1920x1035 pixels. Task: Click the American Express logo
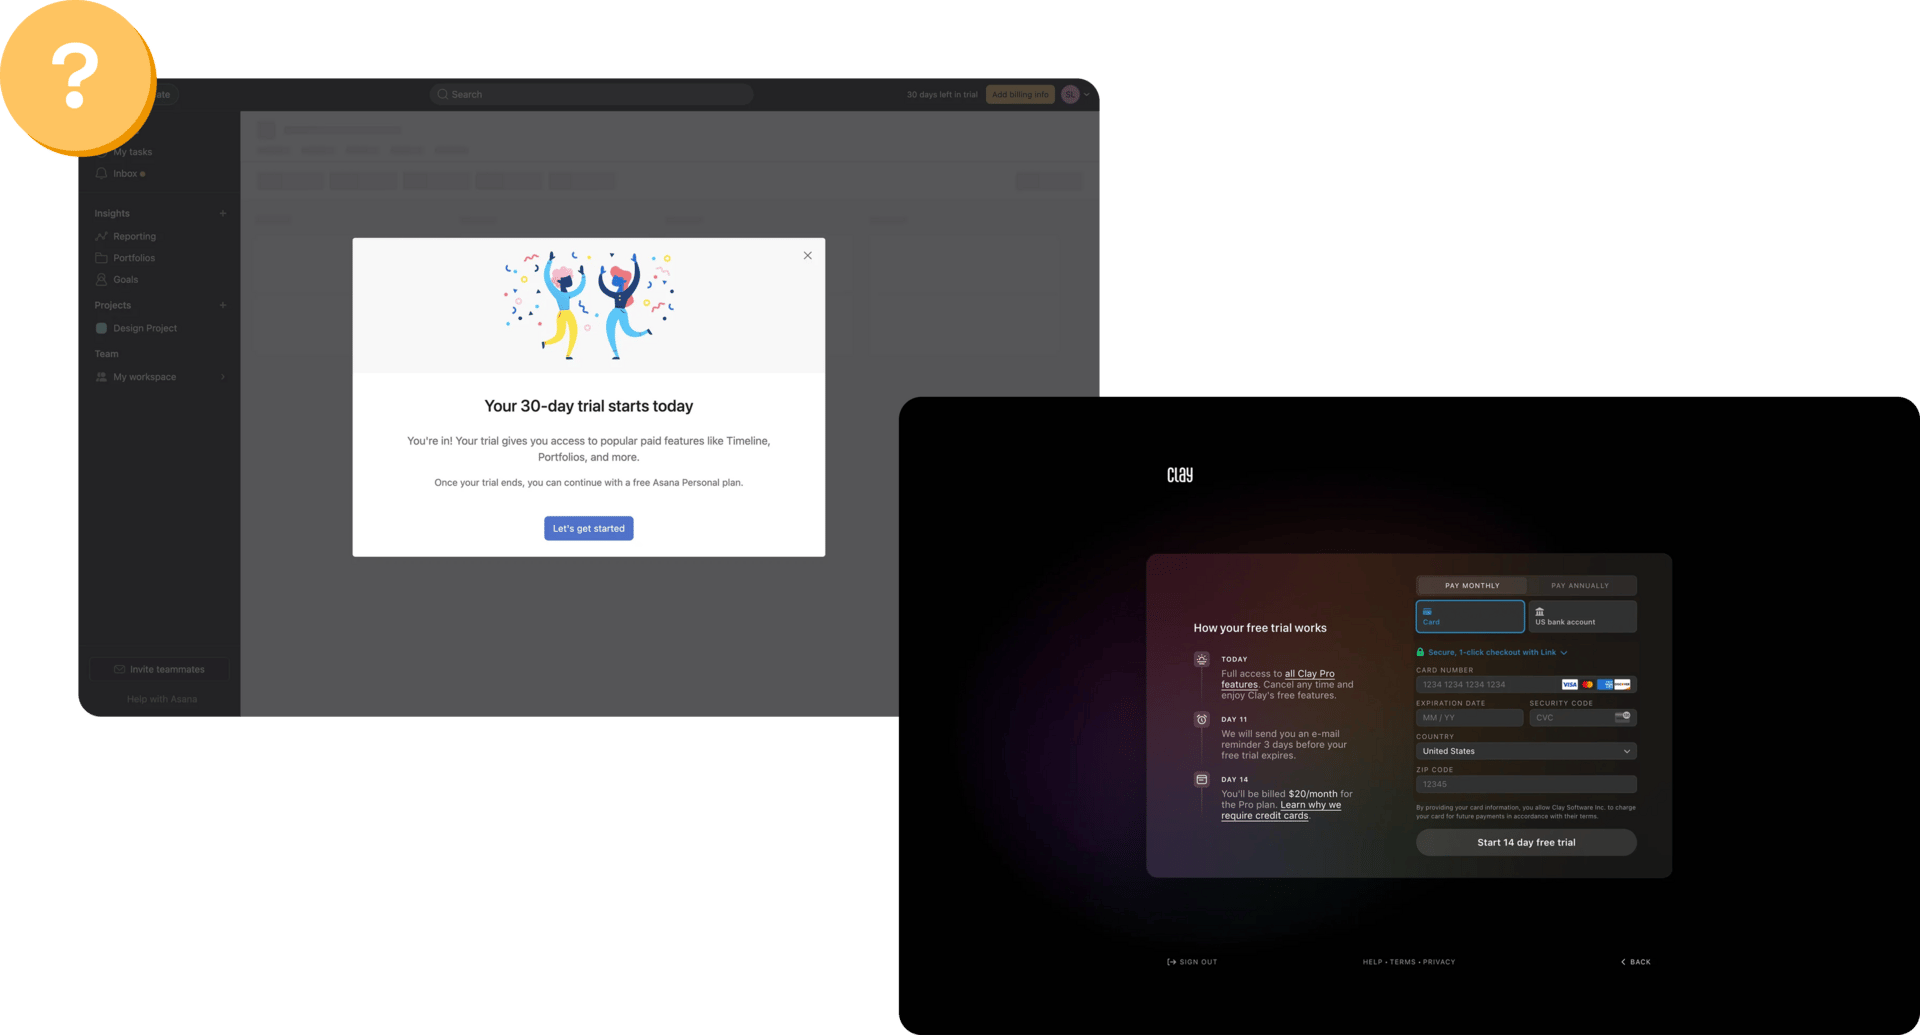click(1605, 684)
